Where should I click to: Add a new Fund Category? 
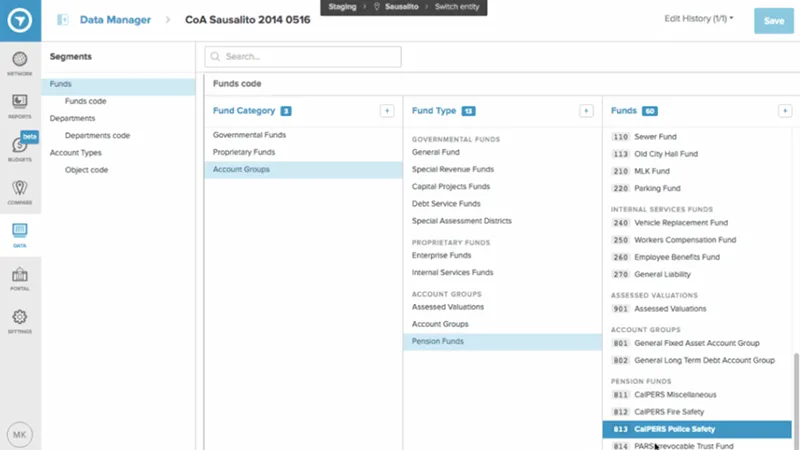387,111
